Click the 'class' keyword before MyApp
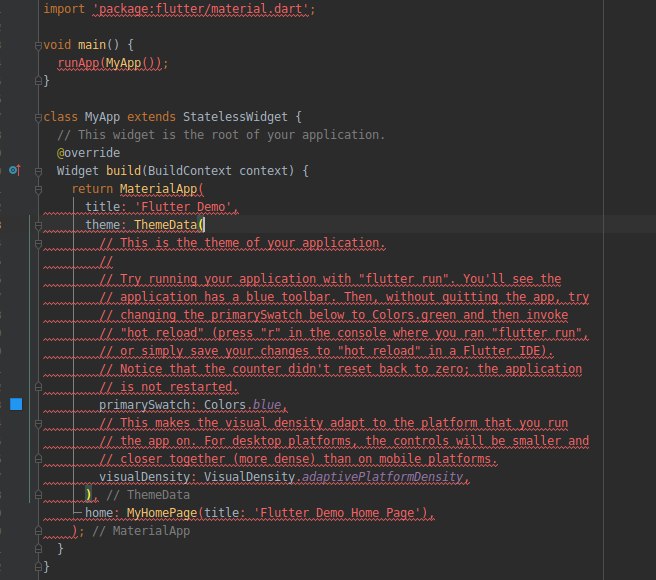The width and height of the screenshot is (656, 580). coord(61,117)
